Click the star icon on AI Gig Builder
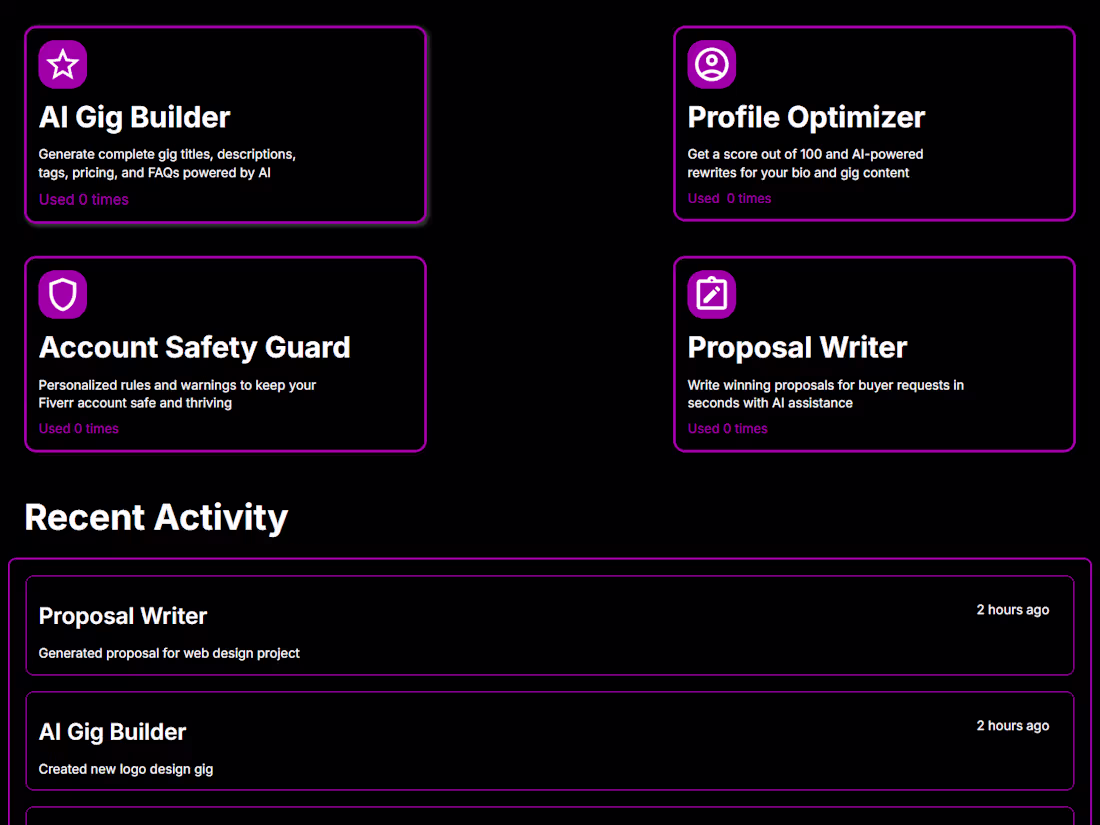The height and width of the screenshot is (825, 1100). 62,65
